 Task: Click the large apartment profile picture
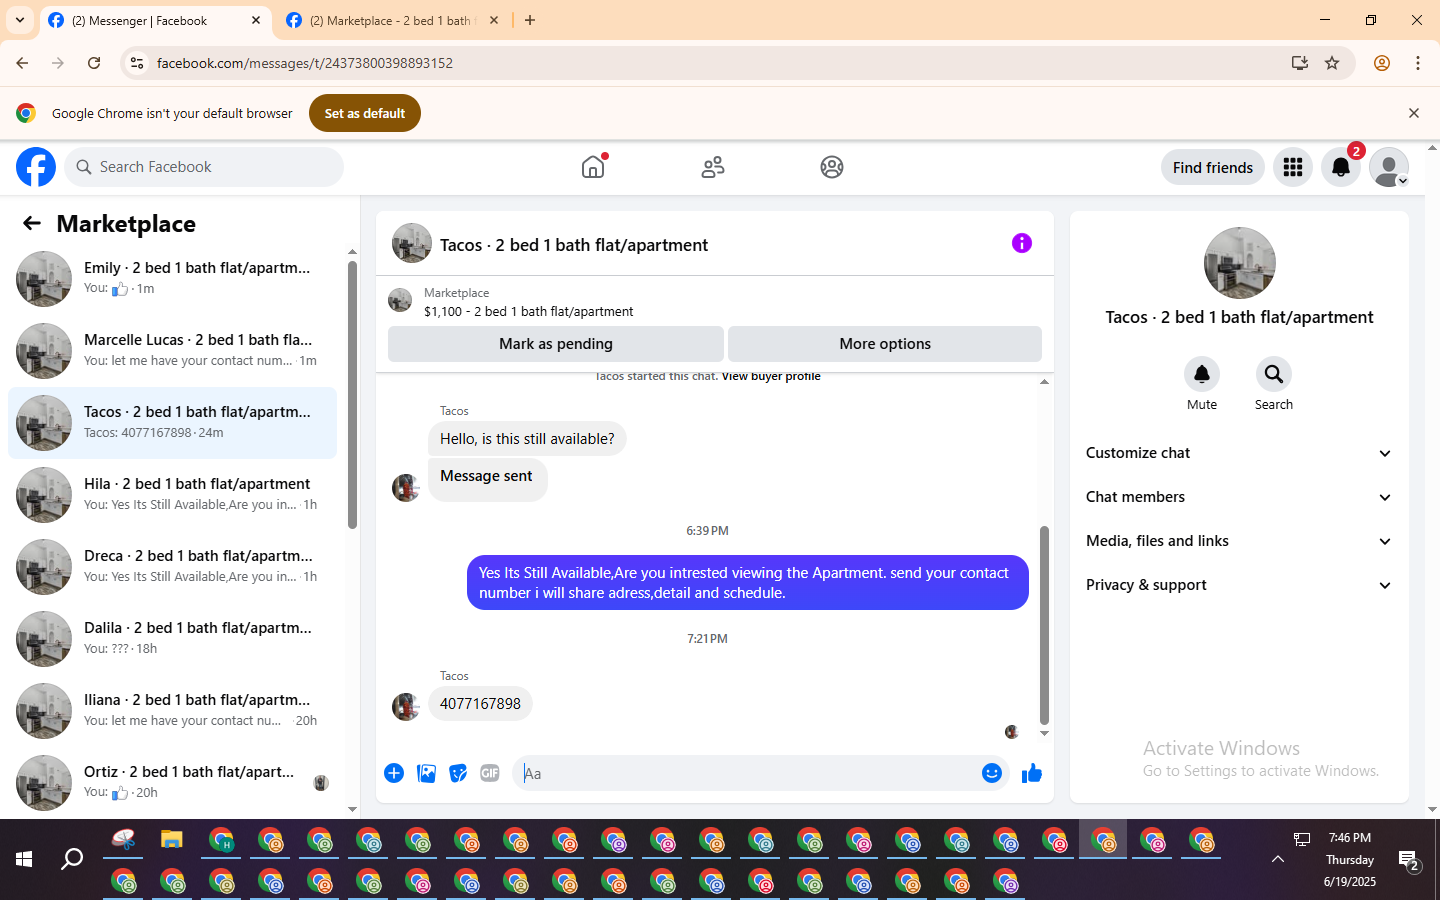[x=1240, y=263]
